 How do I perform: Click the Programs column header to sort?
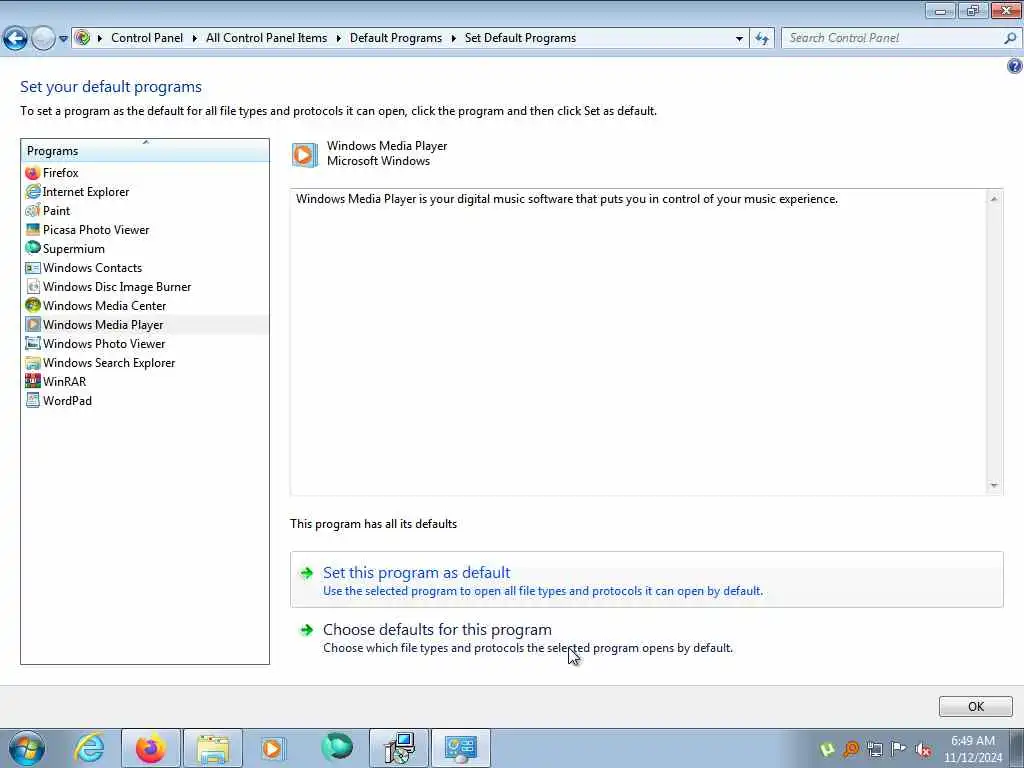coord(145,151)
